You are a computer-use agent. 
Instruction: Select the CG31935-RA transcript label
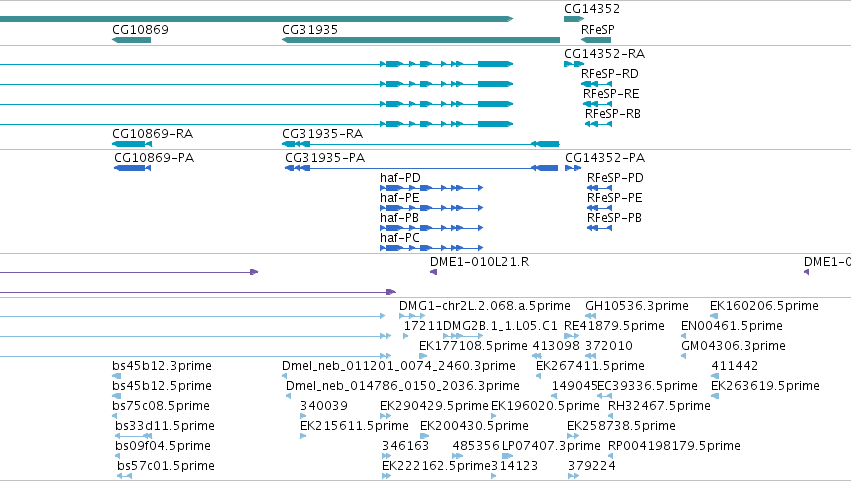[322, 134]
